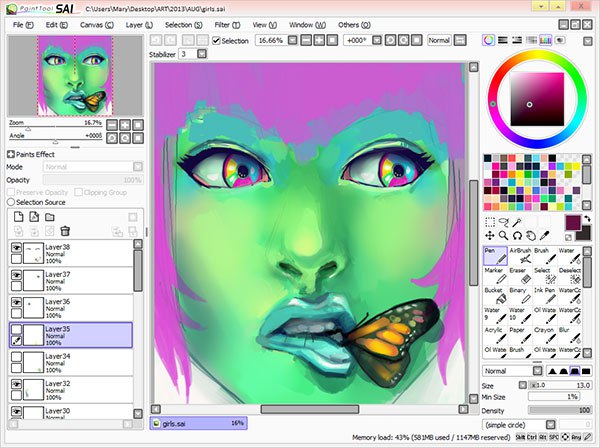
Task: Select the Pen brush tool
Action: click(495, 256)
